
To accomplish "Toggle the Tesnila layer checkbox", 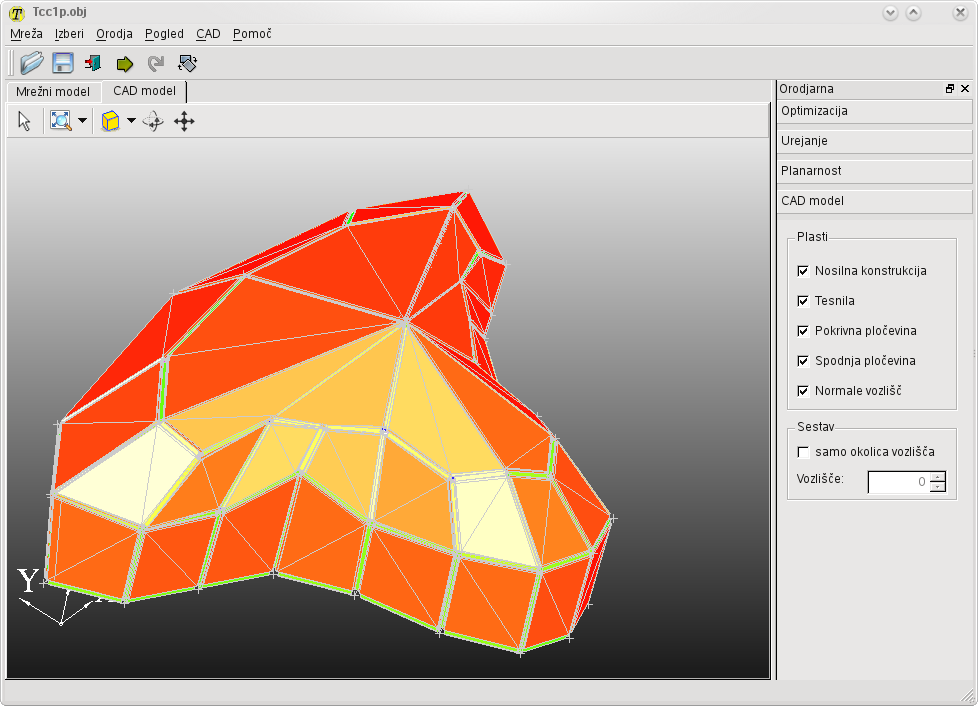I will [x=803, y=301].
